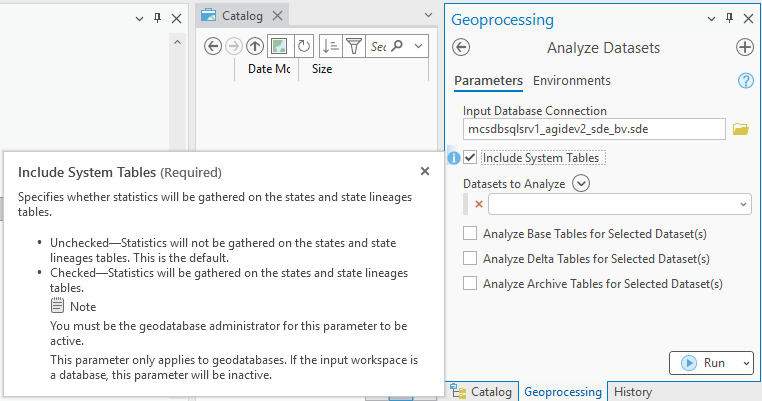
Task: Check Analyze Archive Tables for Selected Dataset(s)
Action: [x=470, y=283]
